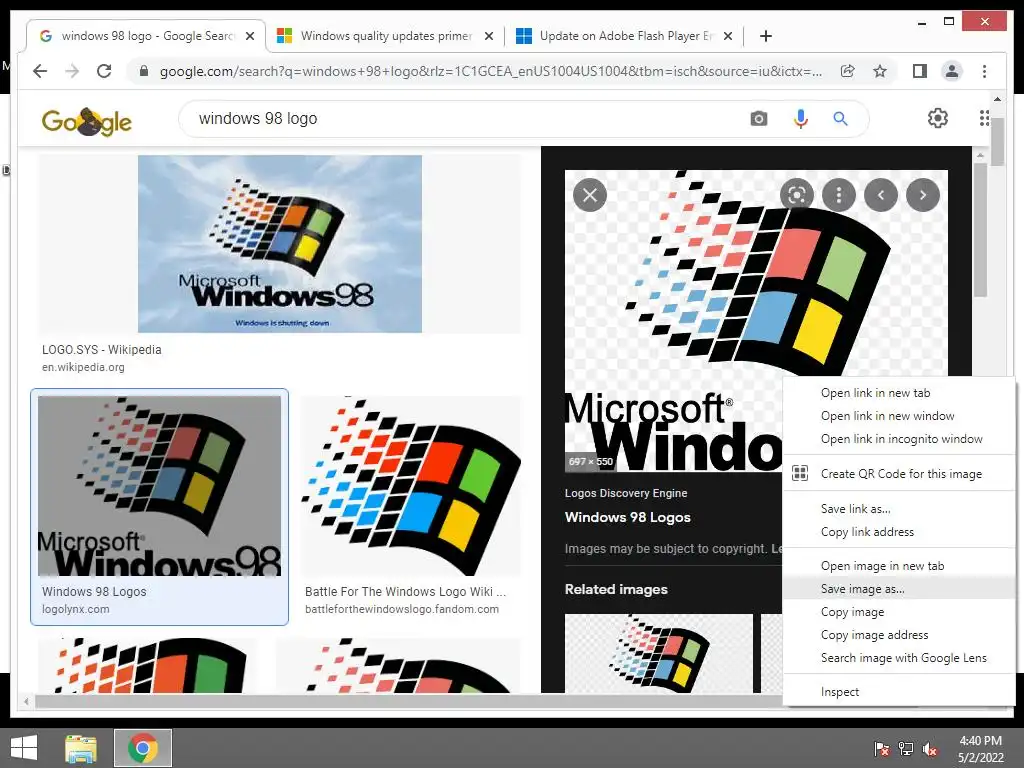Search by image with the camera icon
Viewport: 1024px width, 768px height.
[x=758, y=119]
